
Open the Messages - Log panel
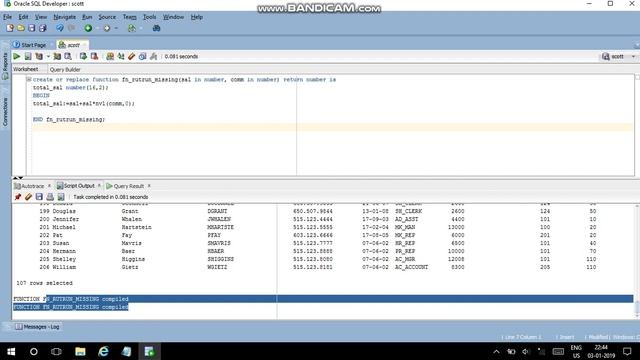point(37,327)
